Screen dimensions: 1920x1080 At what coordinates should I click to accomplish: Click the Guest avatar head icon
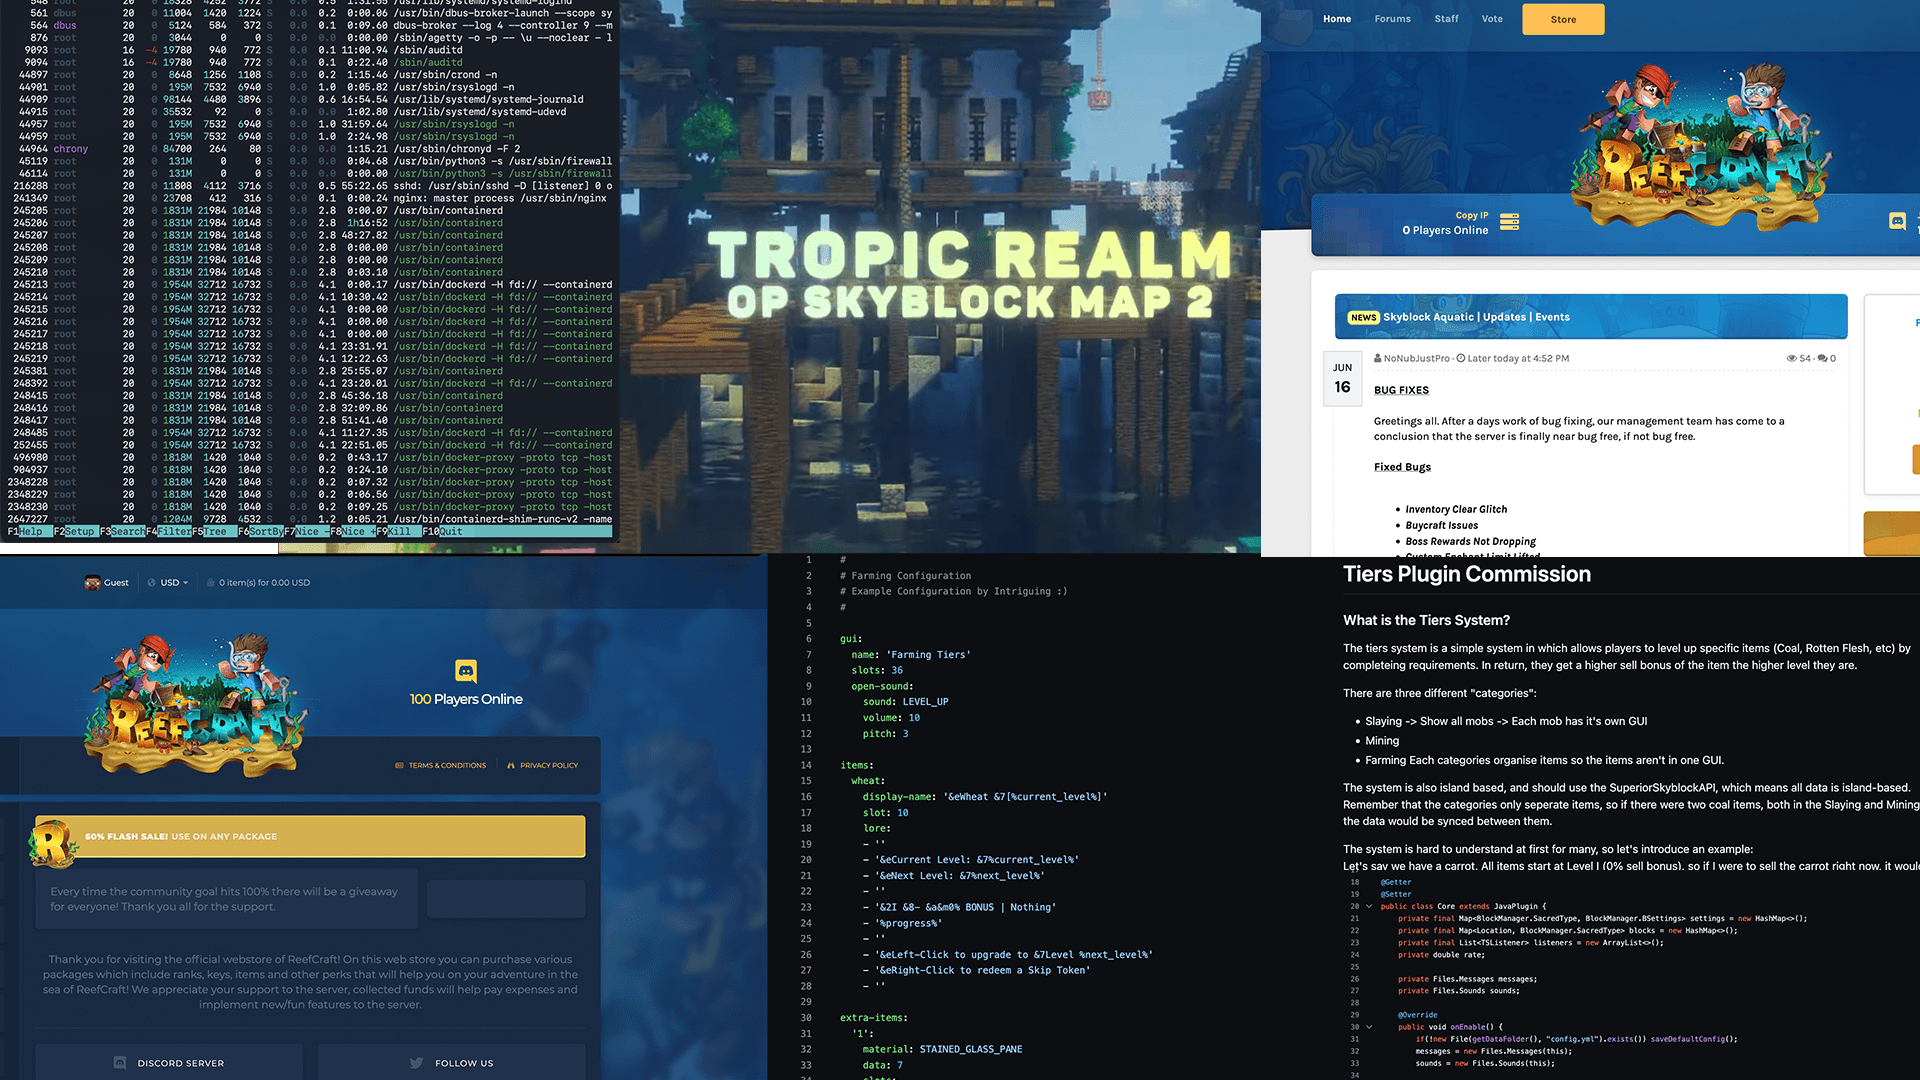click(x=92, y=582)
